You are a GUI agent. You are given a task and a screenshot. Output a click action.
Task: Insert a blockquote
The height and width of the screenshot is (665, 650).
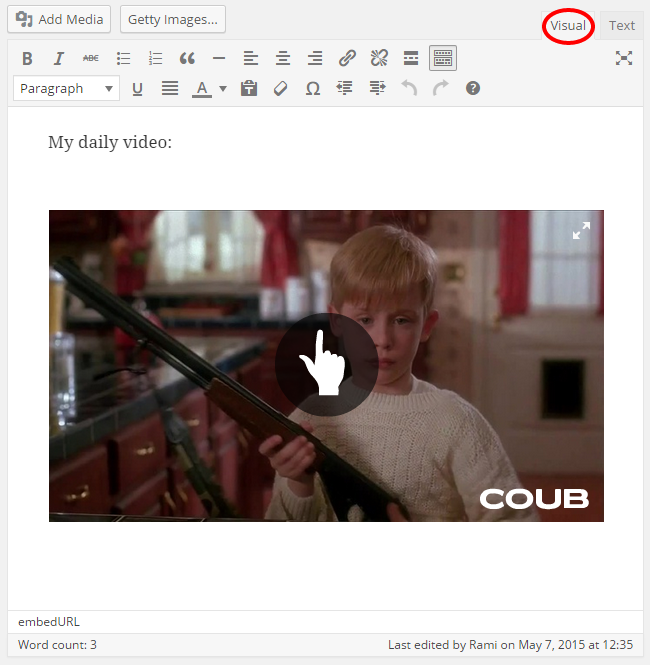coord(187,58)
